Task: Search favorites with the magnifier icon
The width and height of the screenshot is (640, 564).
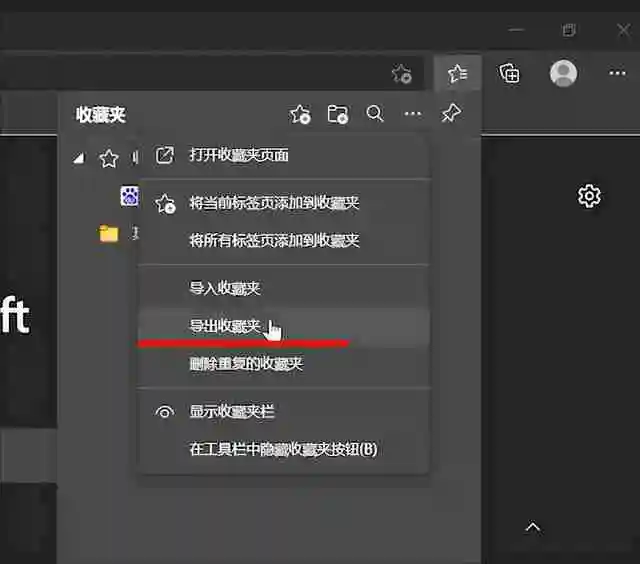Action: (x=375, y=113)
